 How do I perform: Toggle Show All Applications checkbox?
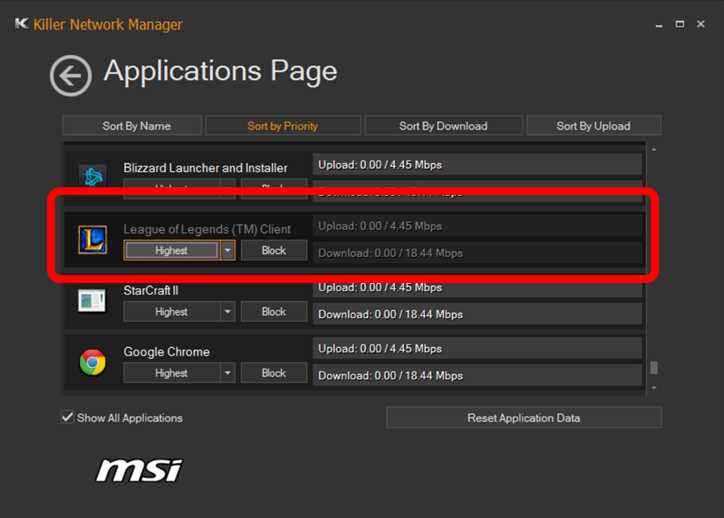click(67, 417)
